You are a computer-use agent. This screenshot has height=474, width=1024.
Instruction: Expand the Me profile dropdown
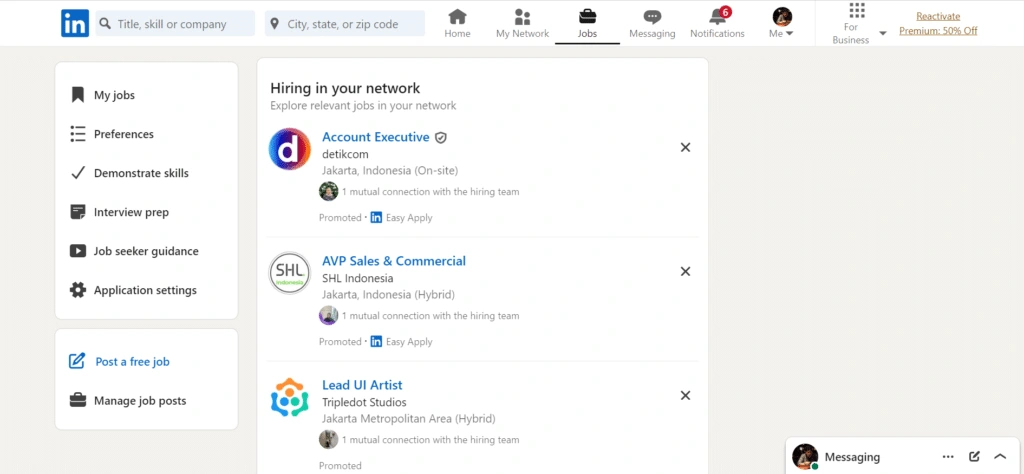(x=782, y=24)
